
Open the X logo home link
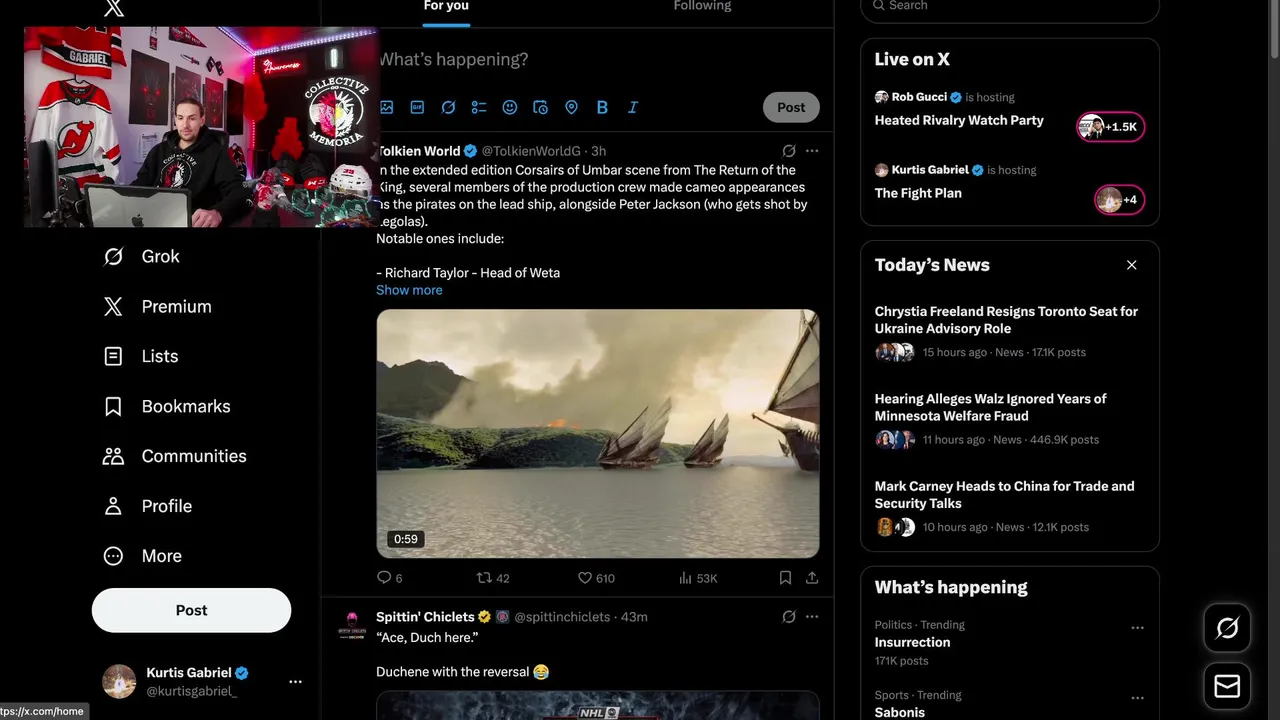[114, 8]
